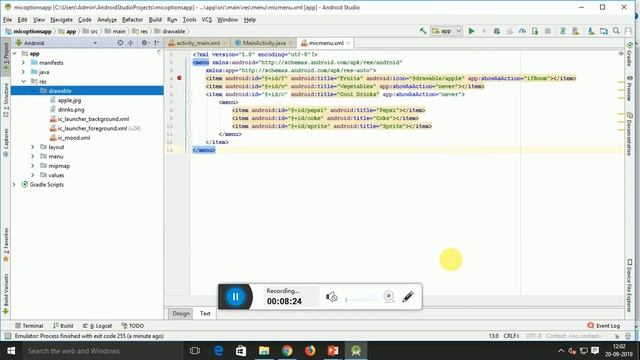The height and width of the screenshot is (360, 640).
Task: Open the Logcat tool window
Action: tap(97, 326)
